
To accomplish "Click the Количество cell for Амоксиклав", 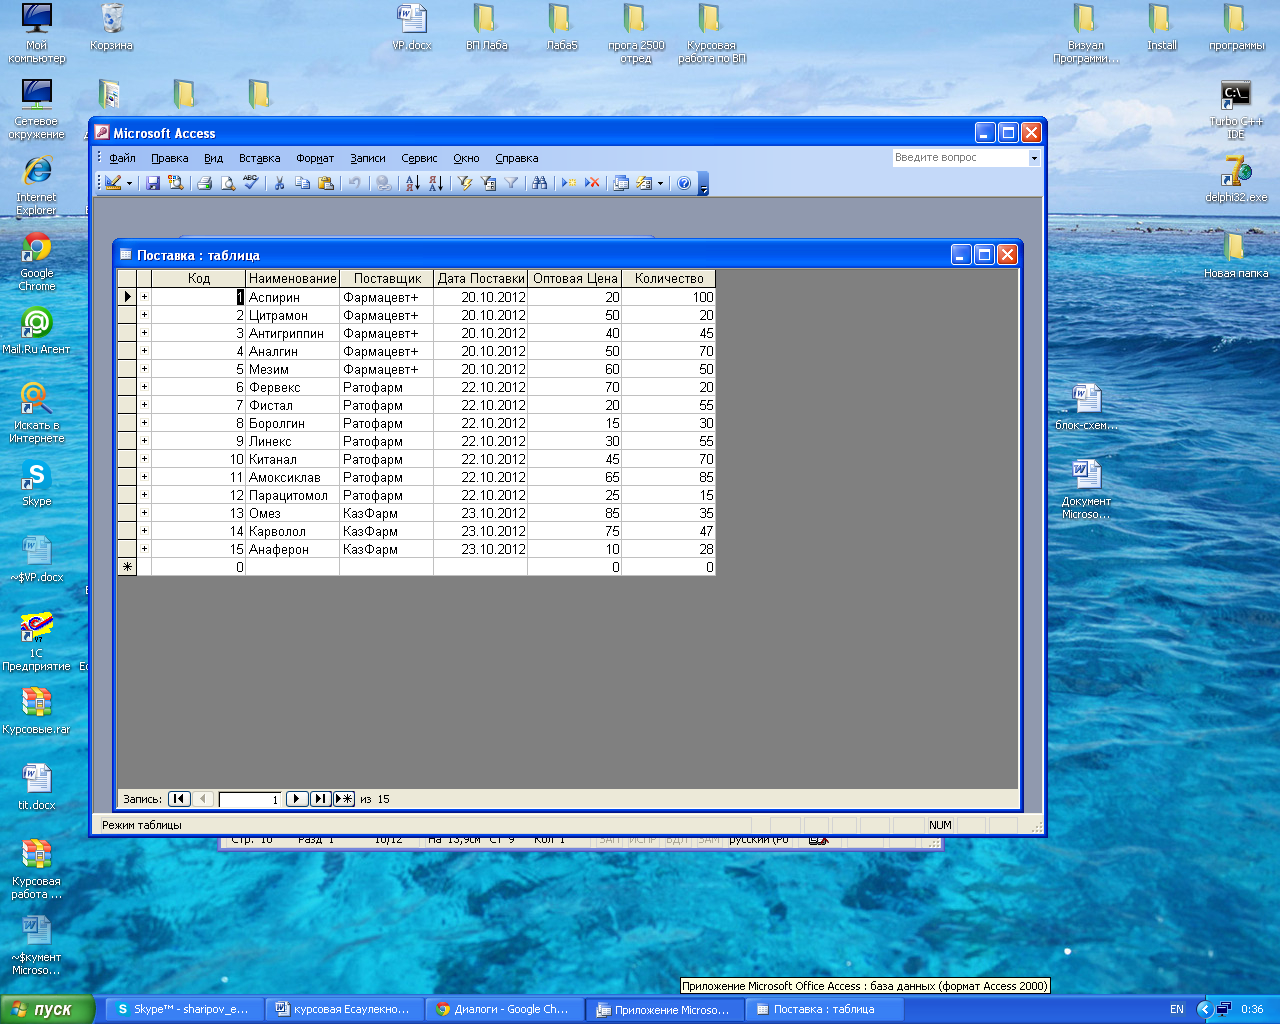I will pos(668,477).
